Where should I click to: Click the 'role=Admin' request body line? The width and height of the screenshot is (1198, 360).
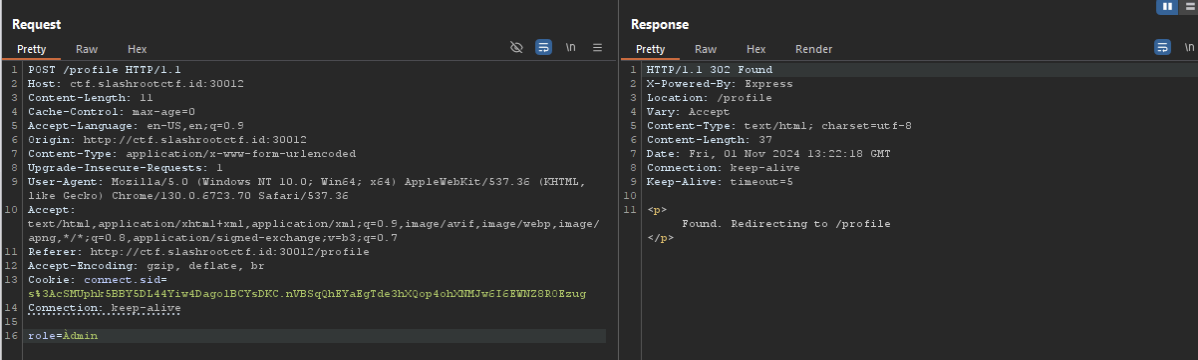[63, 336]
